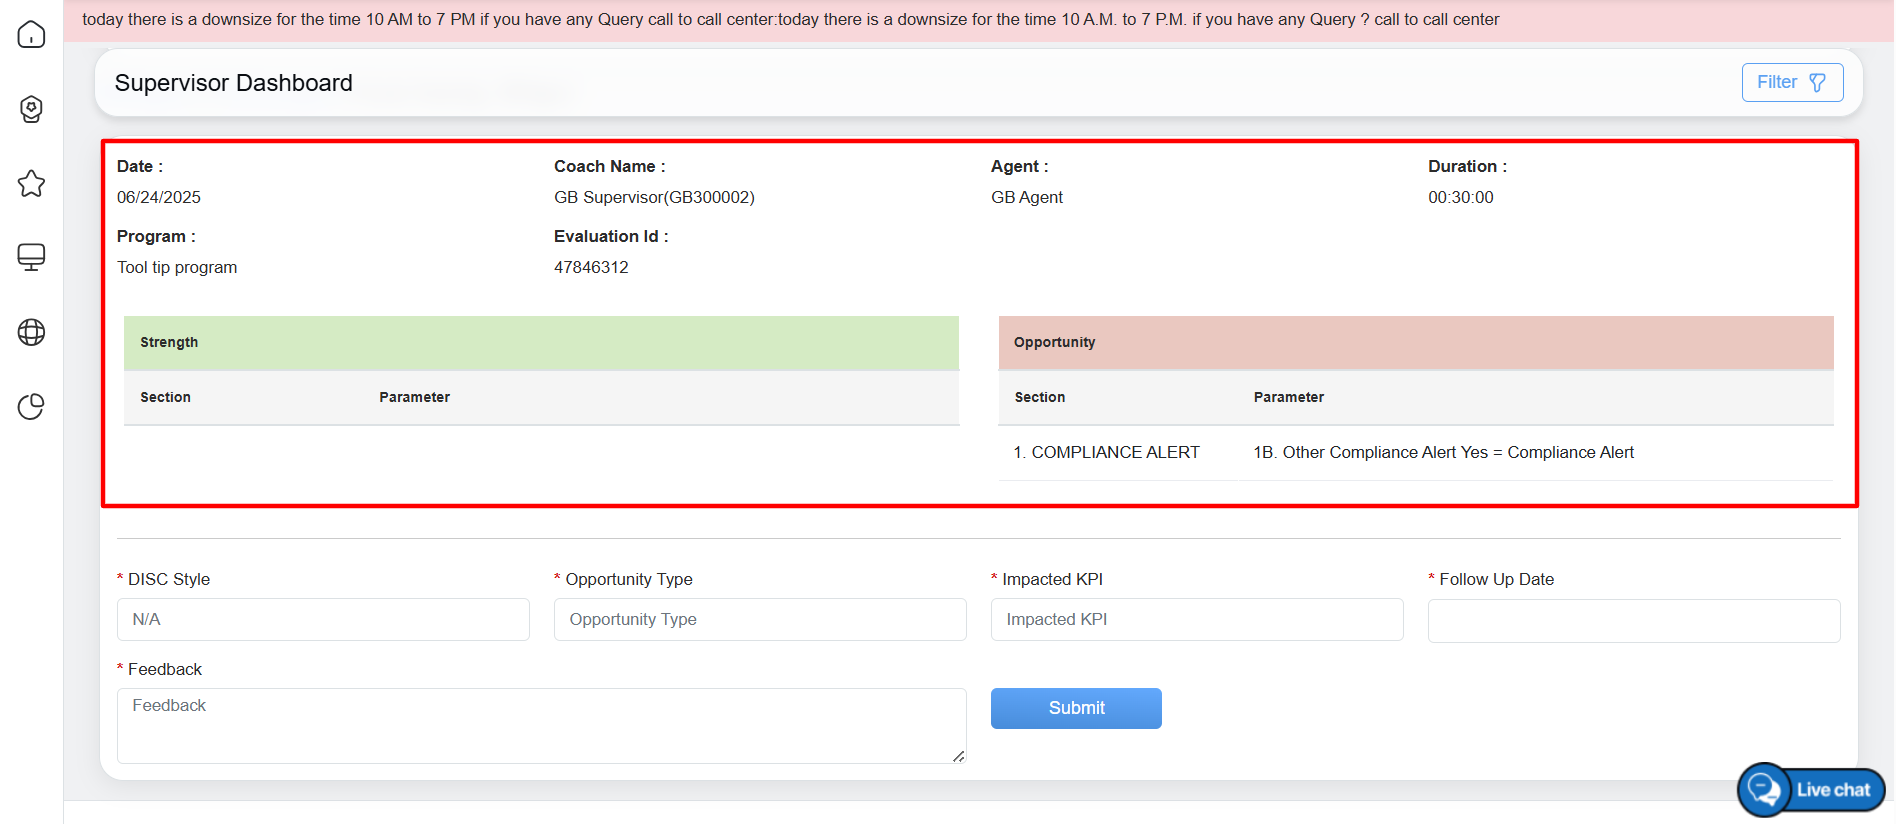Open the Live chat bubble
Image resolution: width=1896 pixels, height=824 pixels.
pos(1811,790)
